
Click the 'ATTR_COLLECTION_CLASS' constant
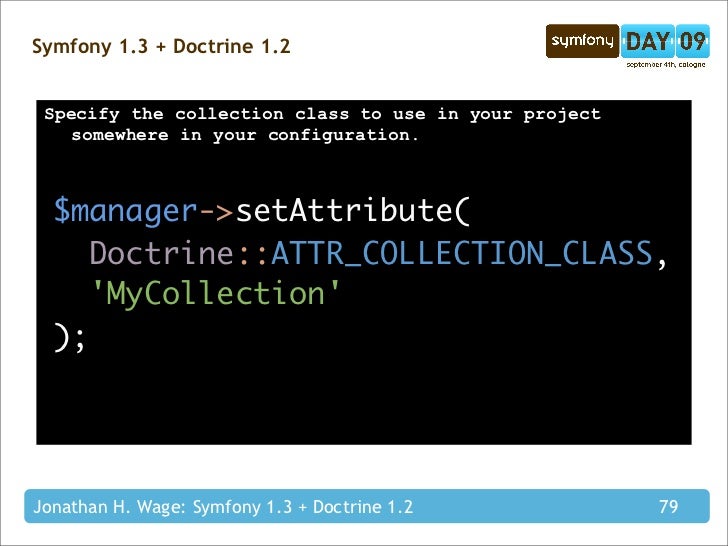(462, 254)
